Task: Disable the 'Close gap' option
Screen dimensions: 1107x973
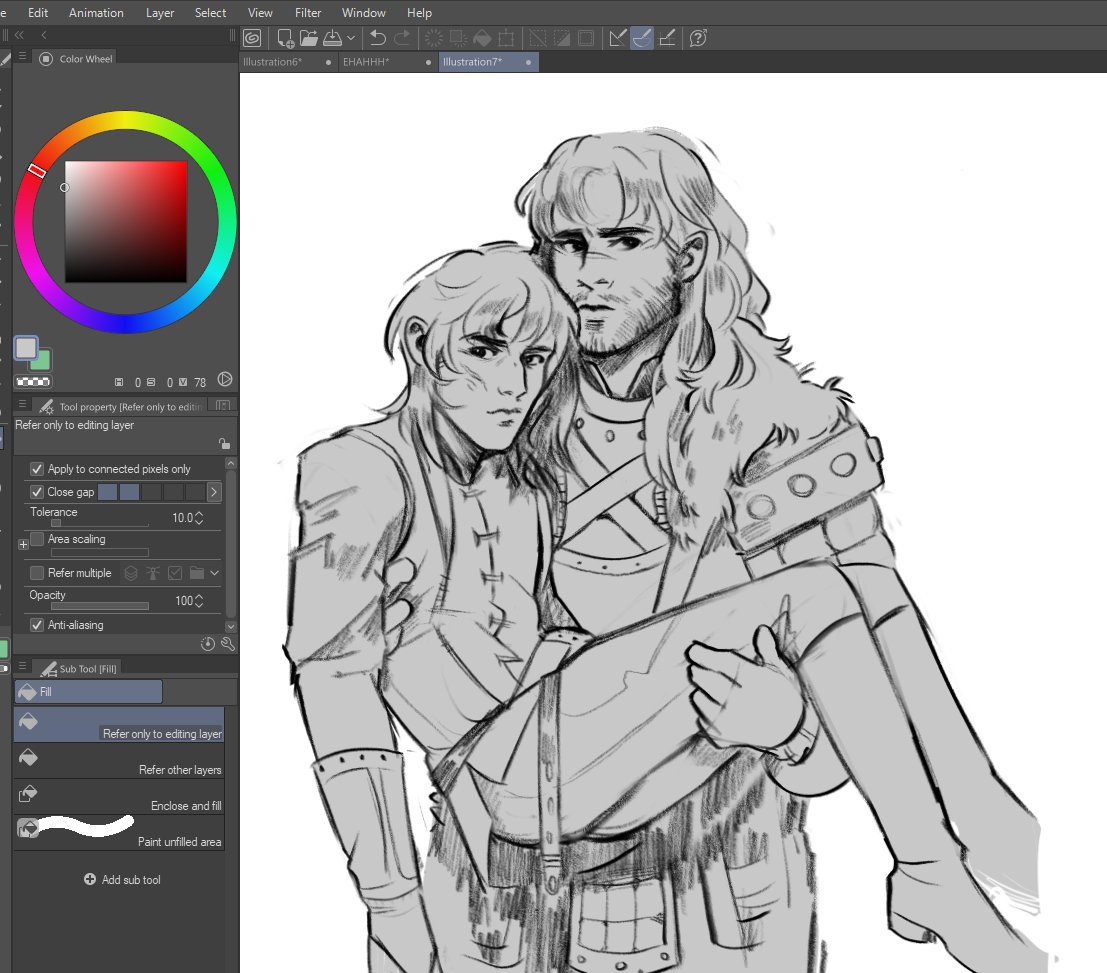Action: point(38,491)
